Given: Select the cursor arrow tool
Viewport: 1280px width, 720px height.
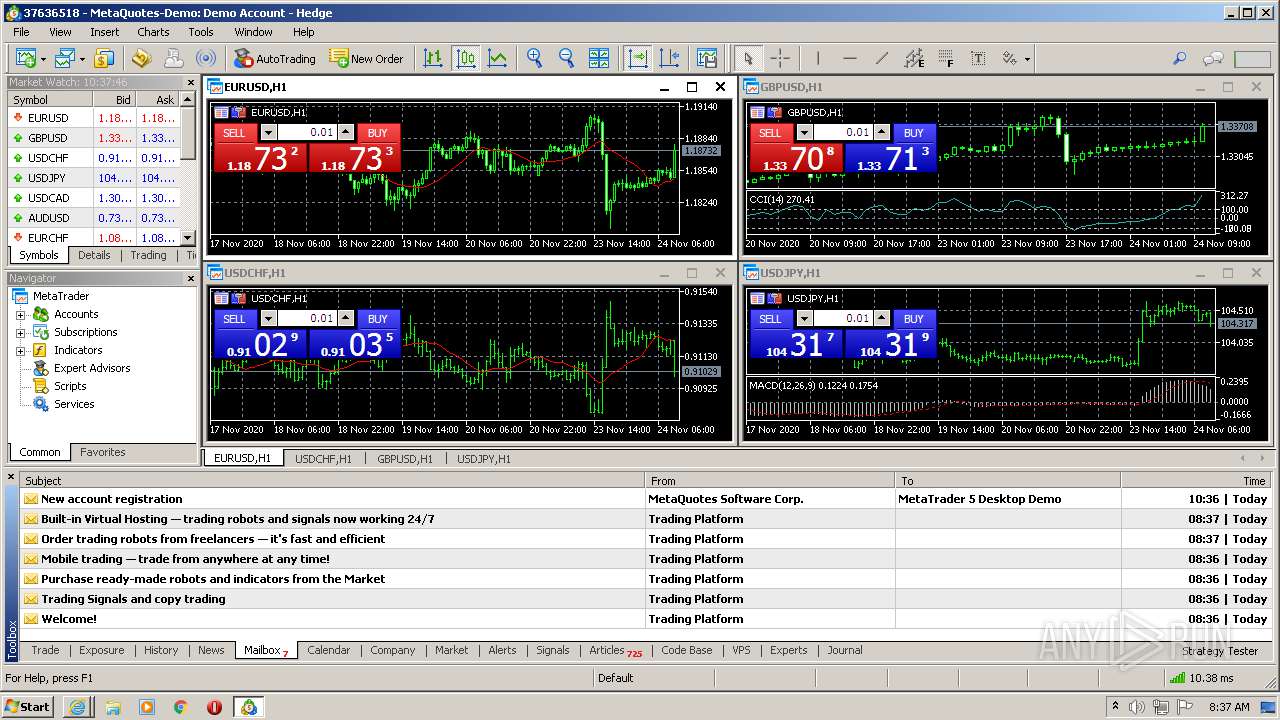Looking at the screenshot, I should pos(749,59).
